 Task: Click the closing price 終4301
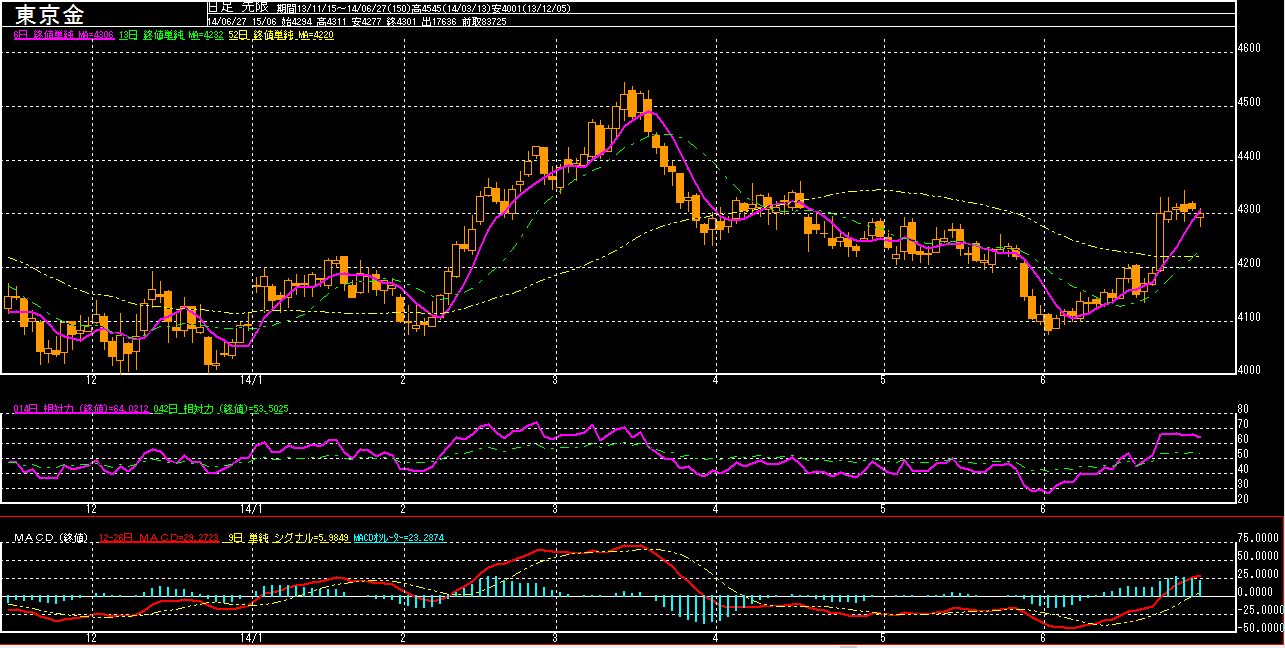401,22
